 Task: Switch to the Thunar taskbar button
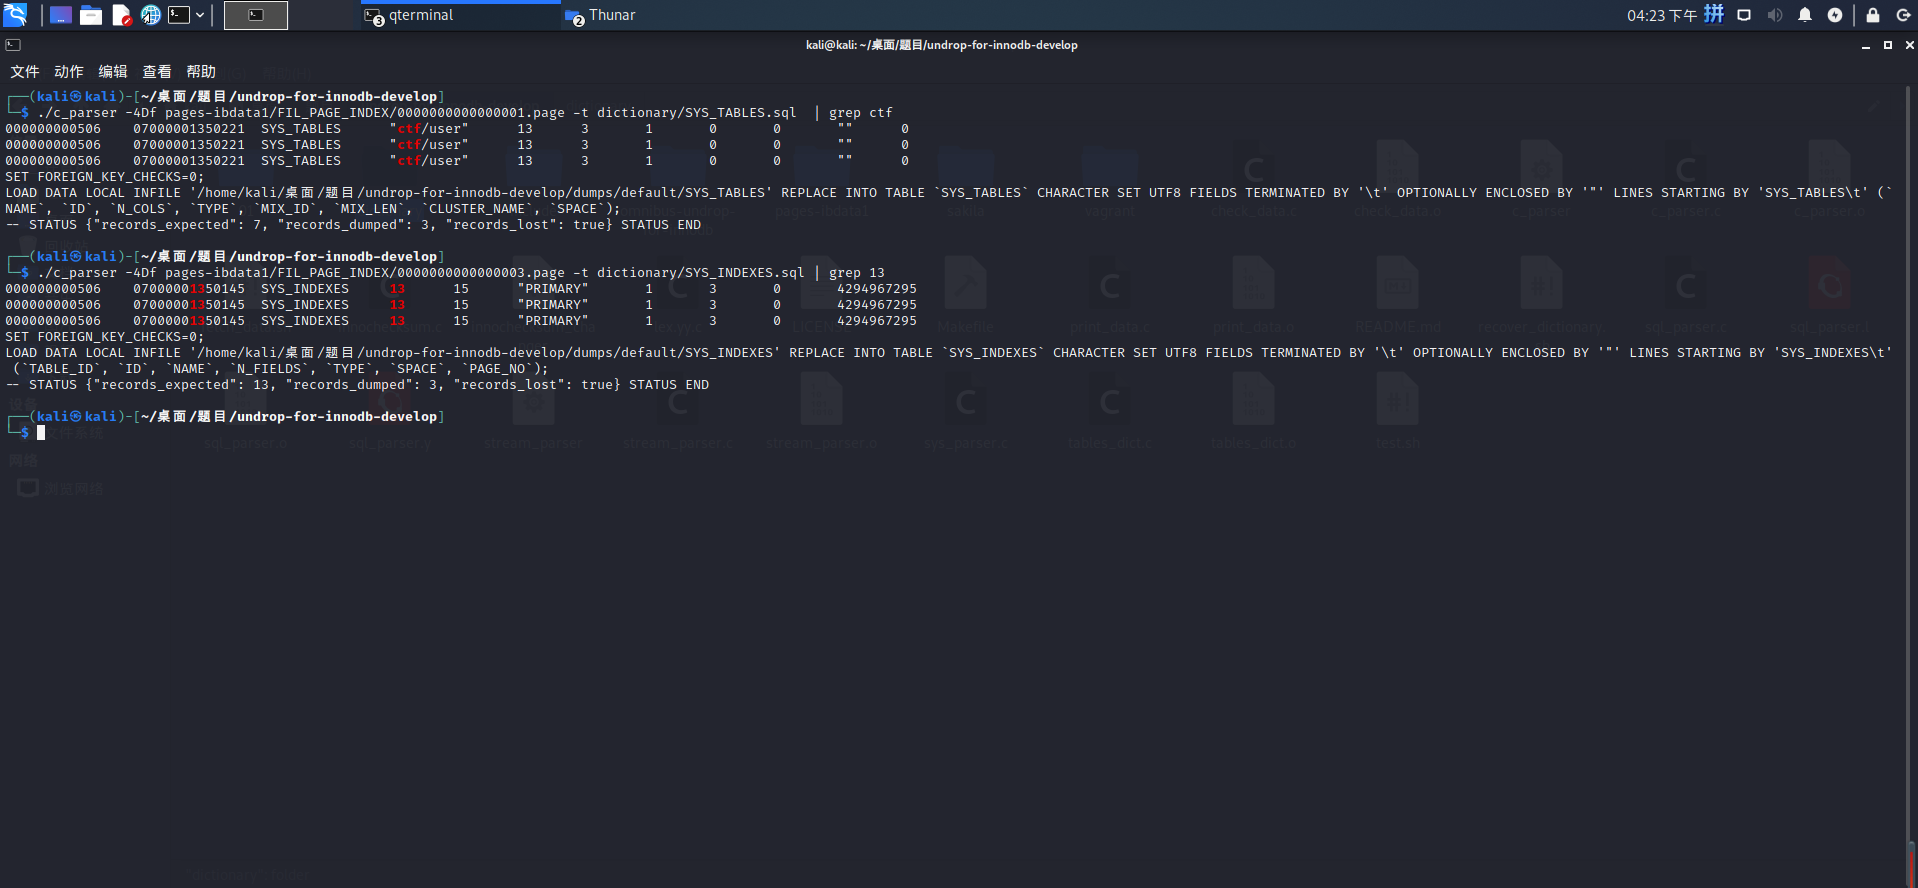tap(601, 15)
